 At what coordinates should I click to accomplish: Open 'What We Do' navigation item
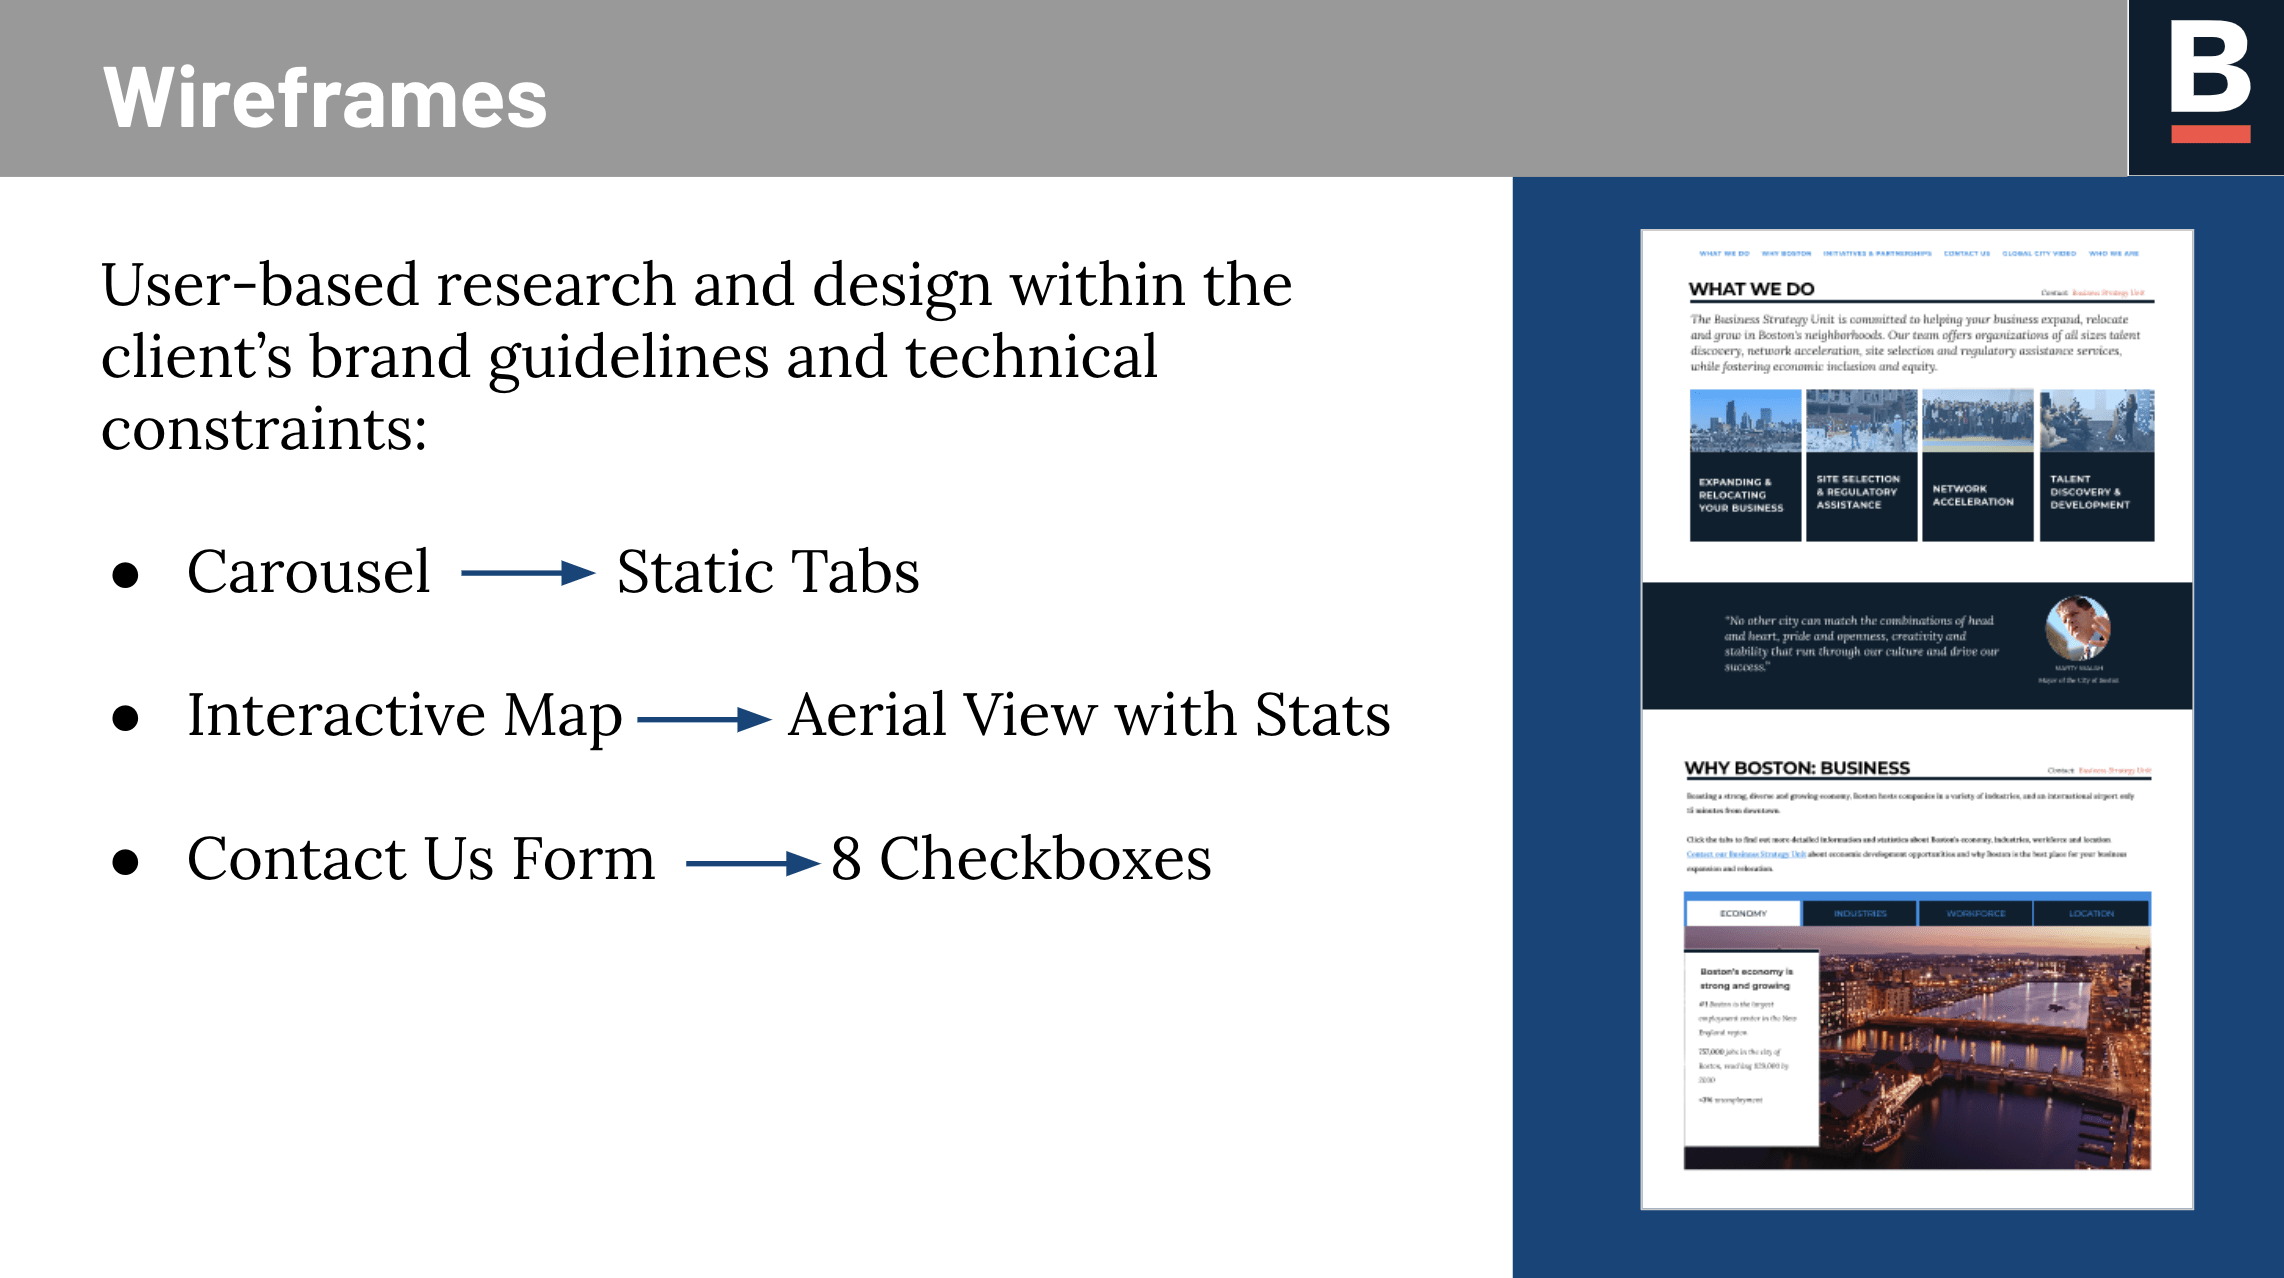point(1724,254)
